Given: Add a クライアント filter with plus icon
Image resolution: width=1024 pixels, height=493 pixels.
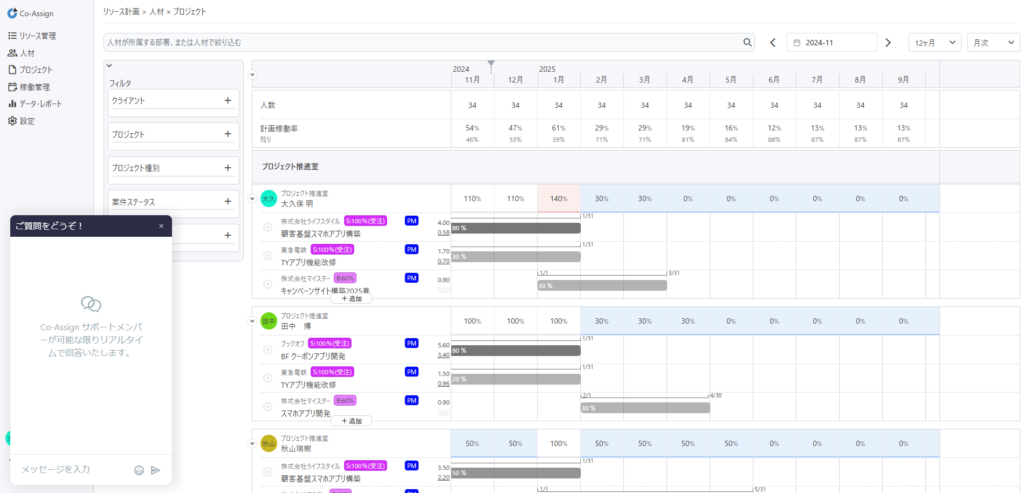Looking at the screenshot, I should coord(227,101).
